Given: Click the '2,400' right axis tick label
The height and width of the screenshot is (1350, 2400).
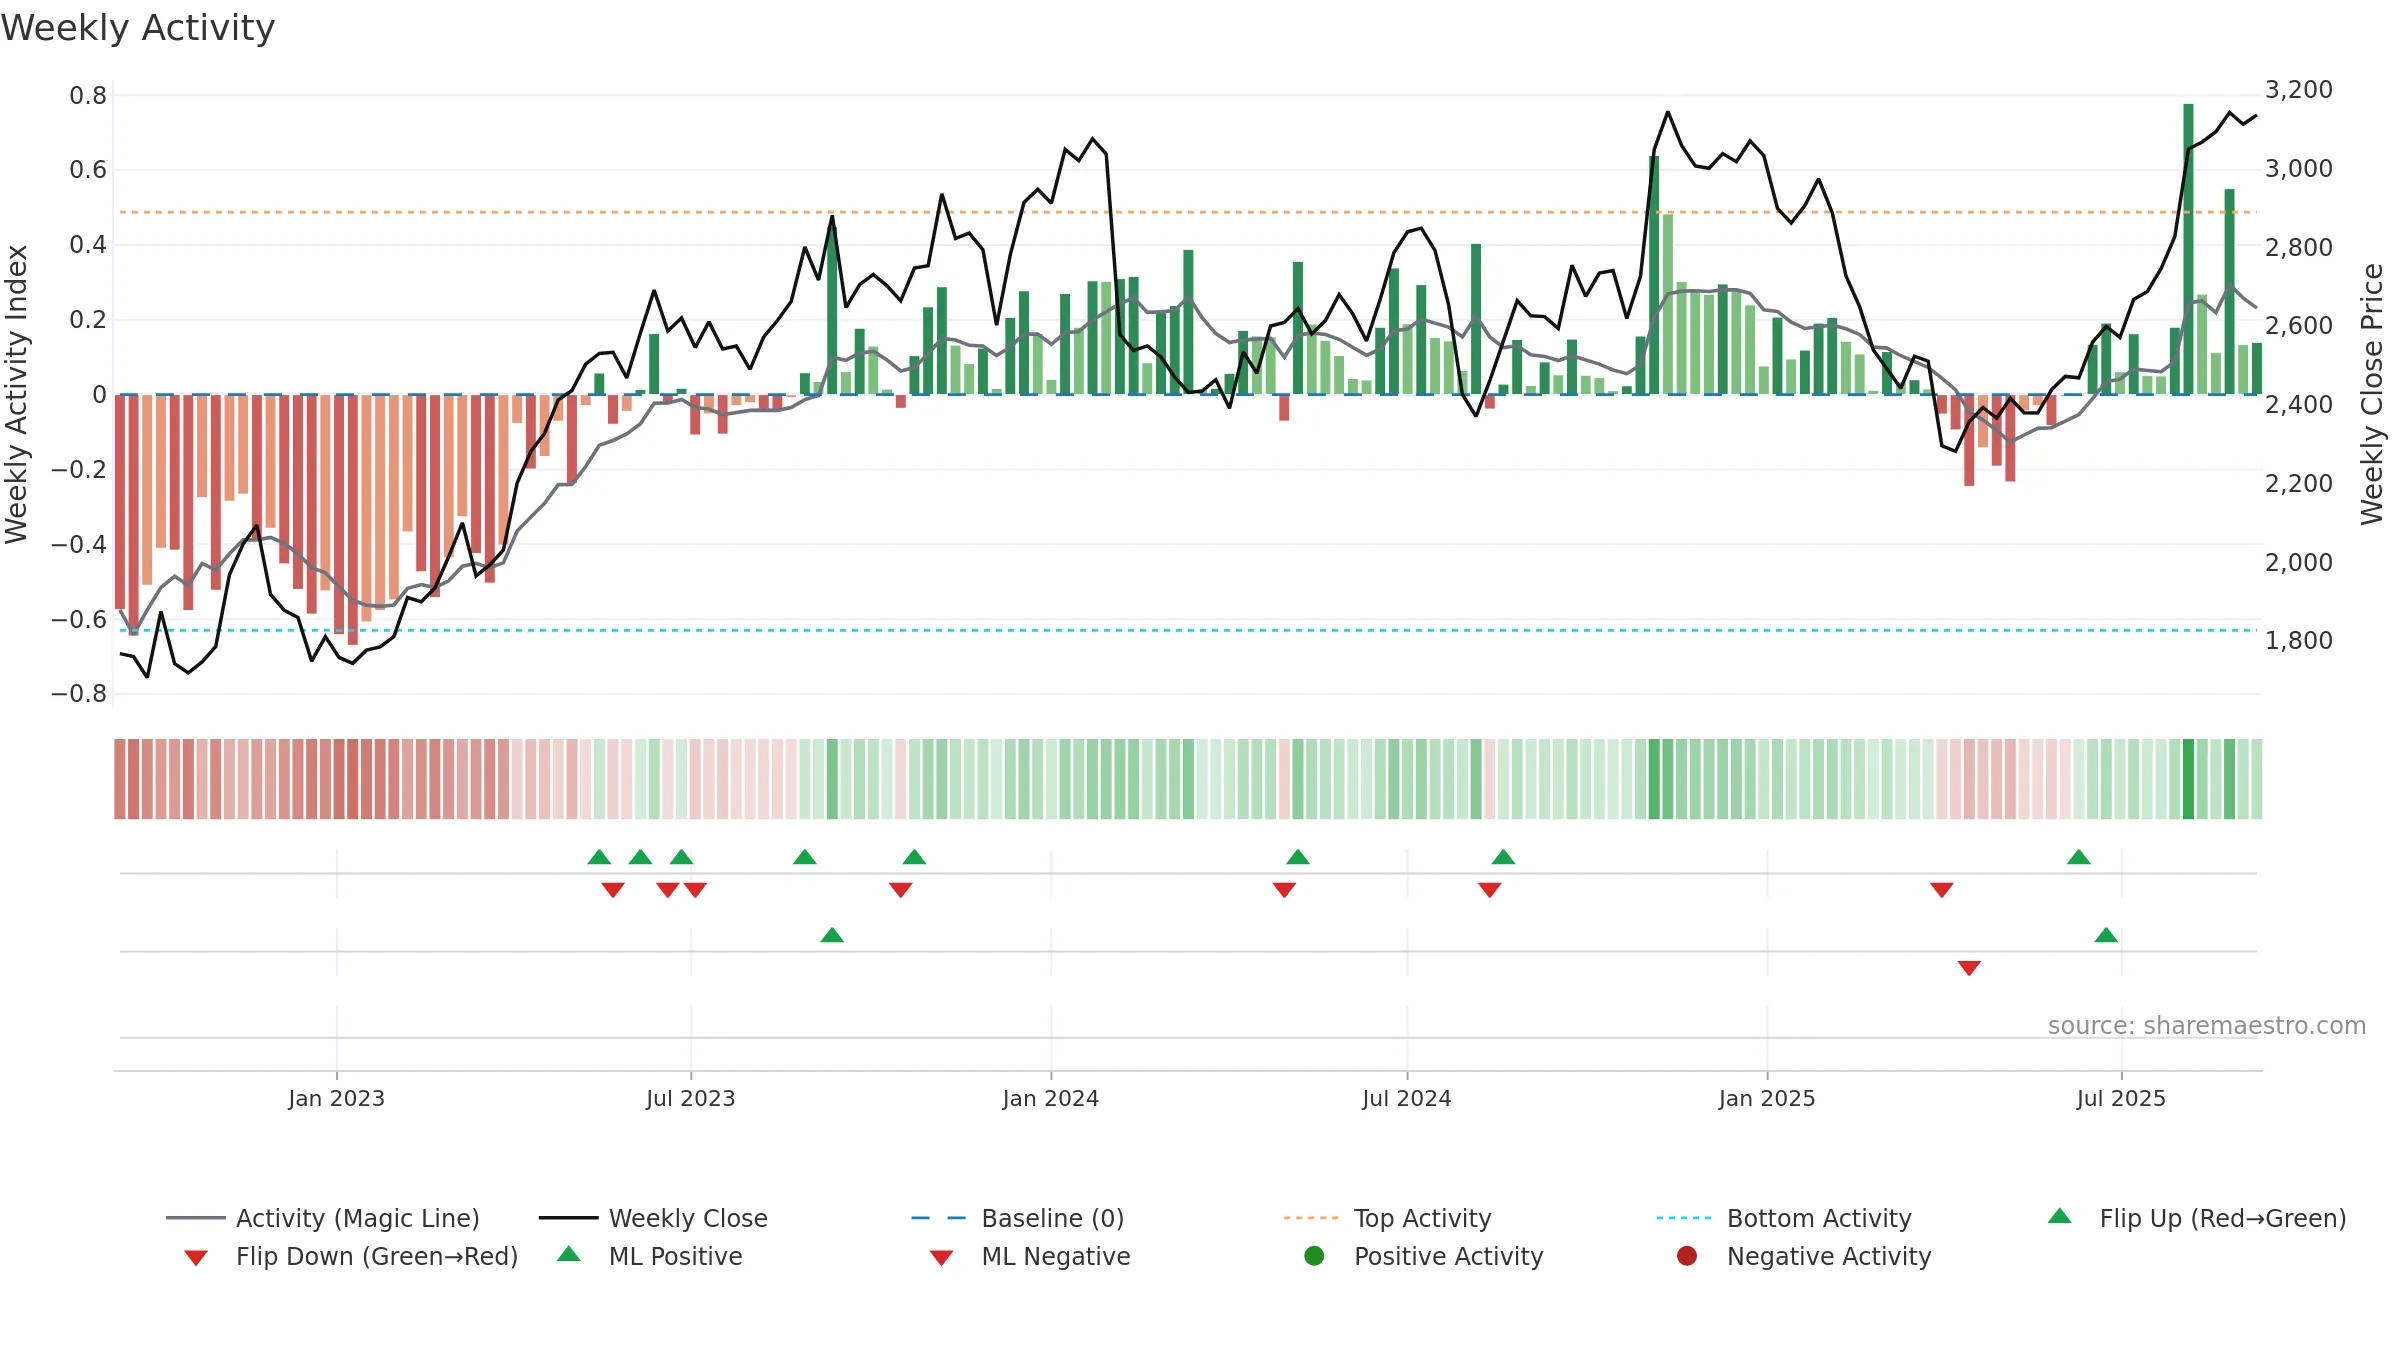Looking at the screenshot, I should pos(2299,405).
